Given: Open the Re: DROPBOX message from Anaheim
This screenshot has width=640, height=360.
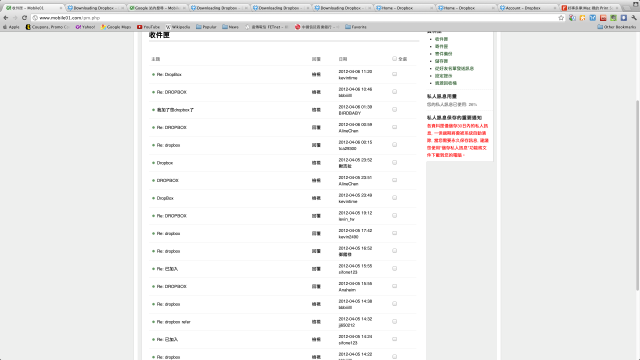Looking at the screenshot, I should pos(171,287).
